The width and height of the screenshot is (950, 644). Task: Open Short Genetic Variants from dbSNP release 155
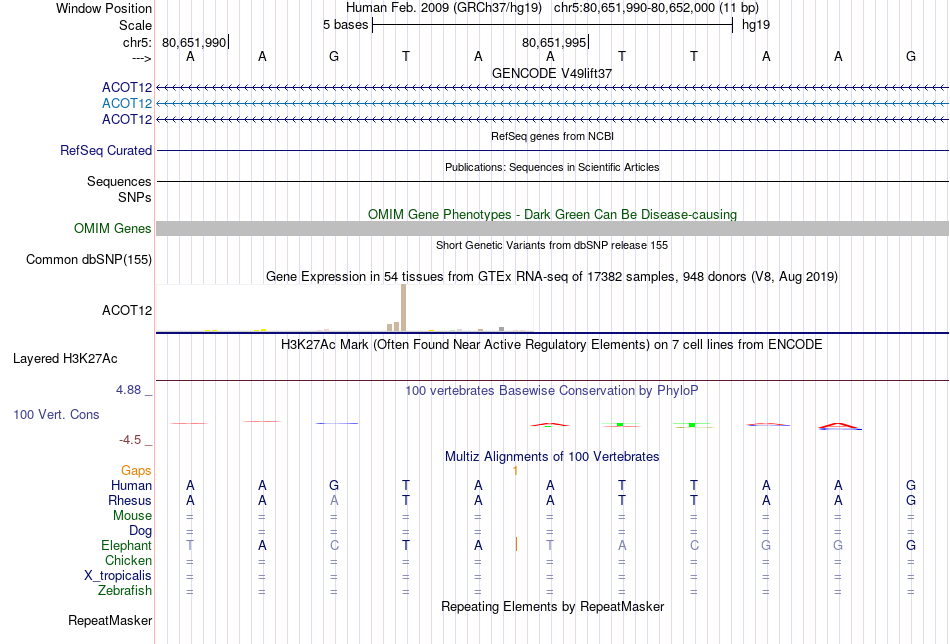point(552,245)
